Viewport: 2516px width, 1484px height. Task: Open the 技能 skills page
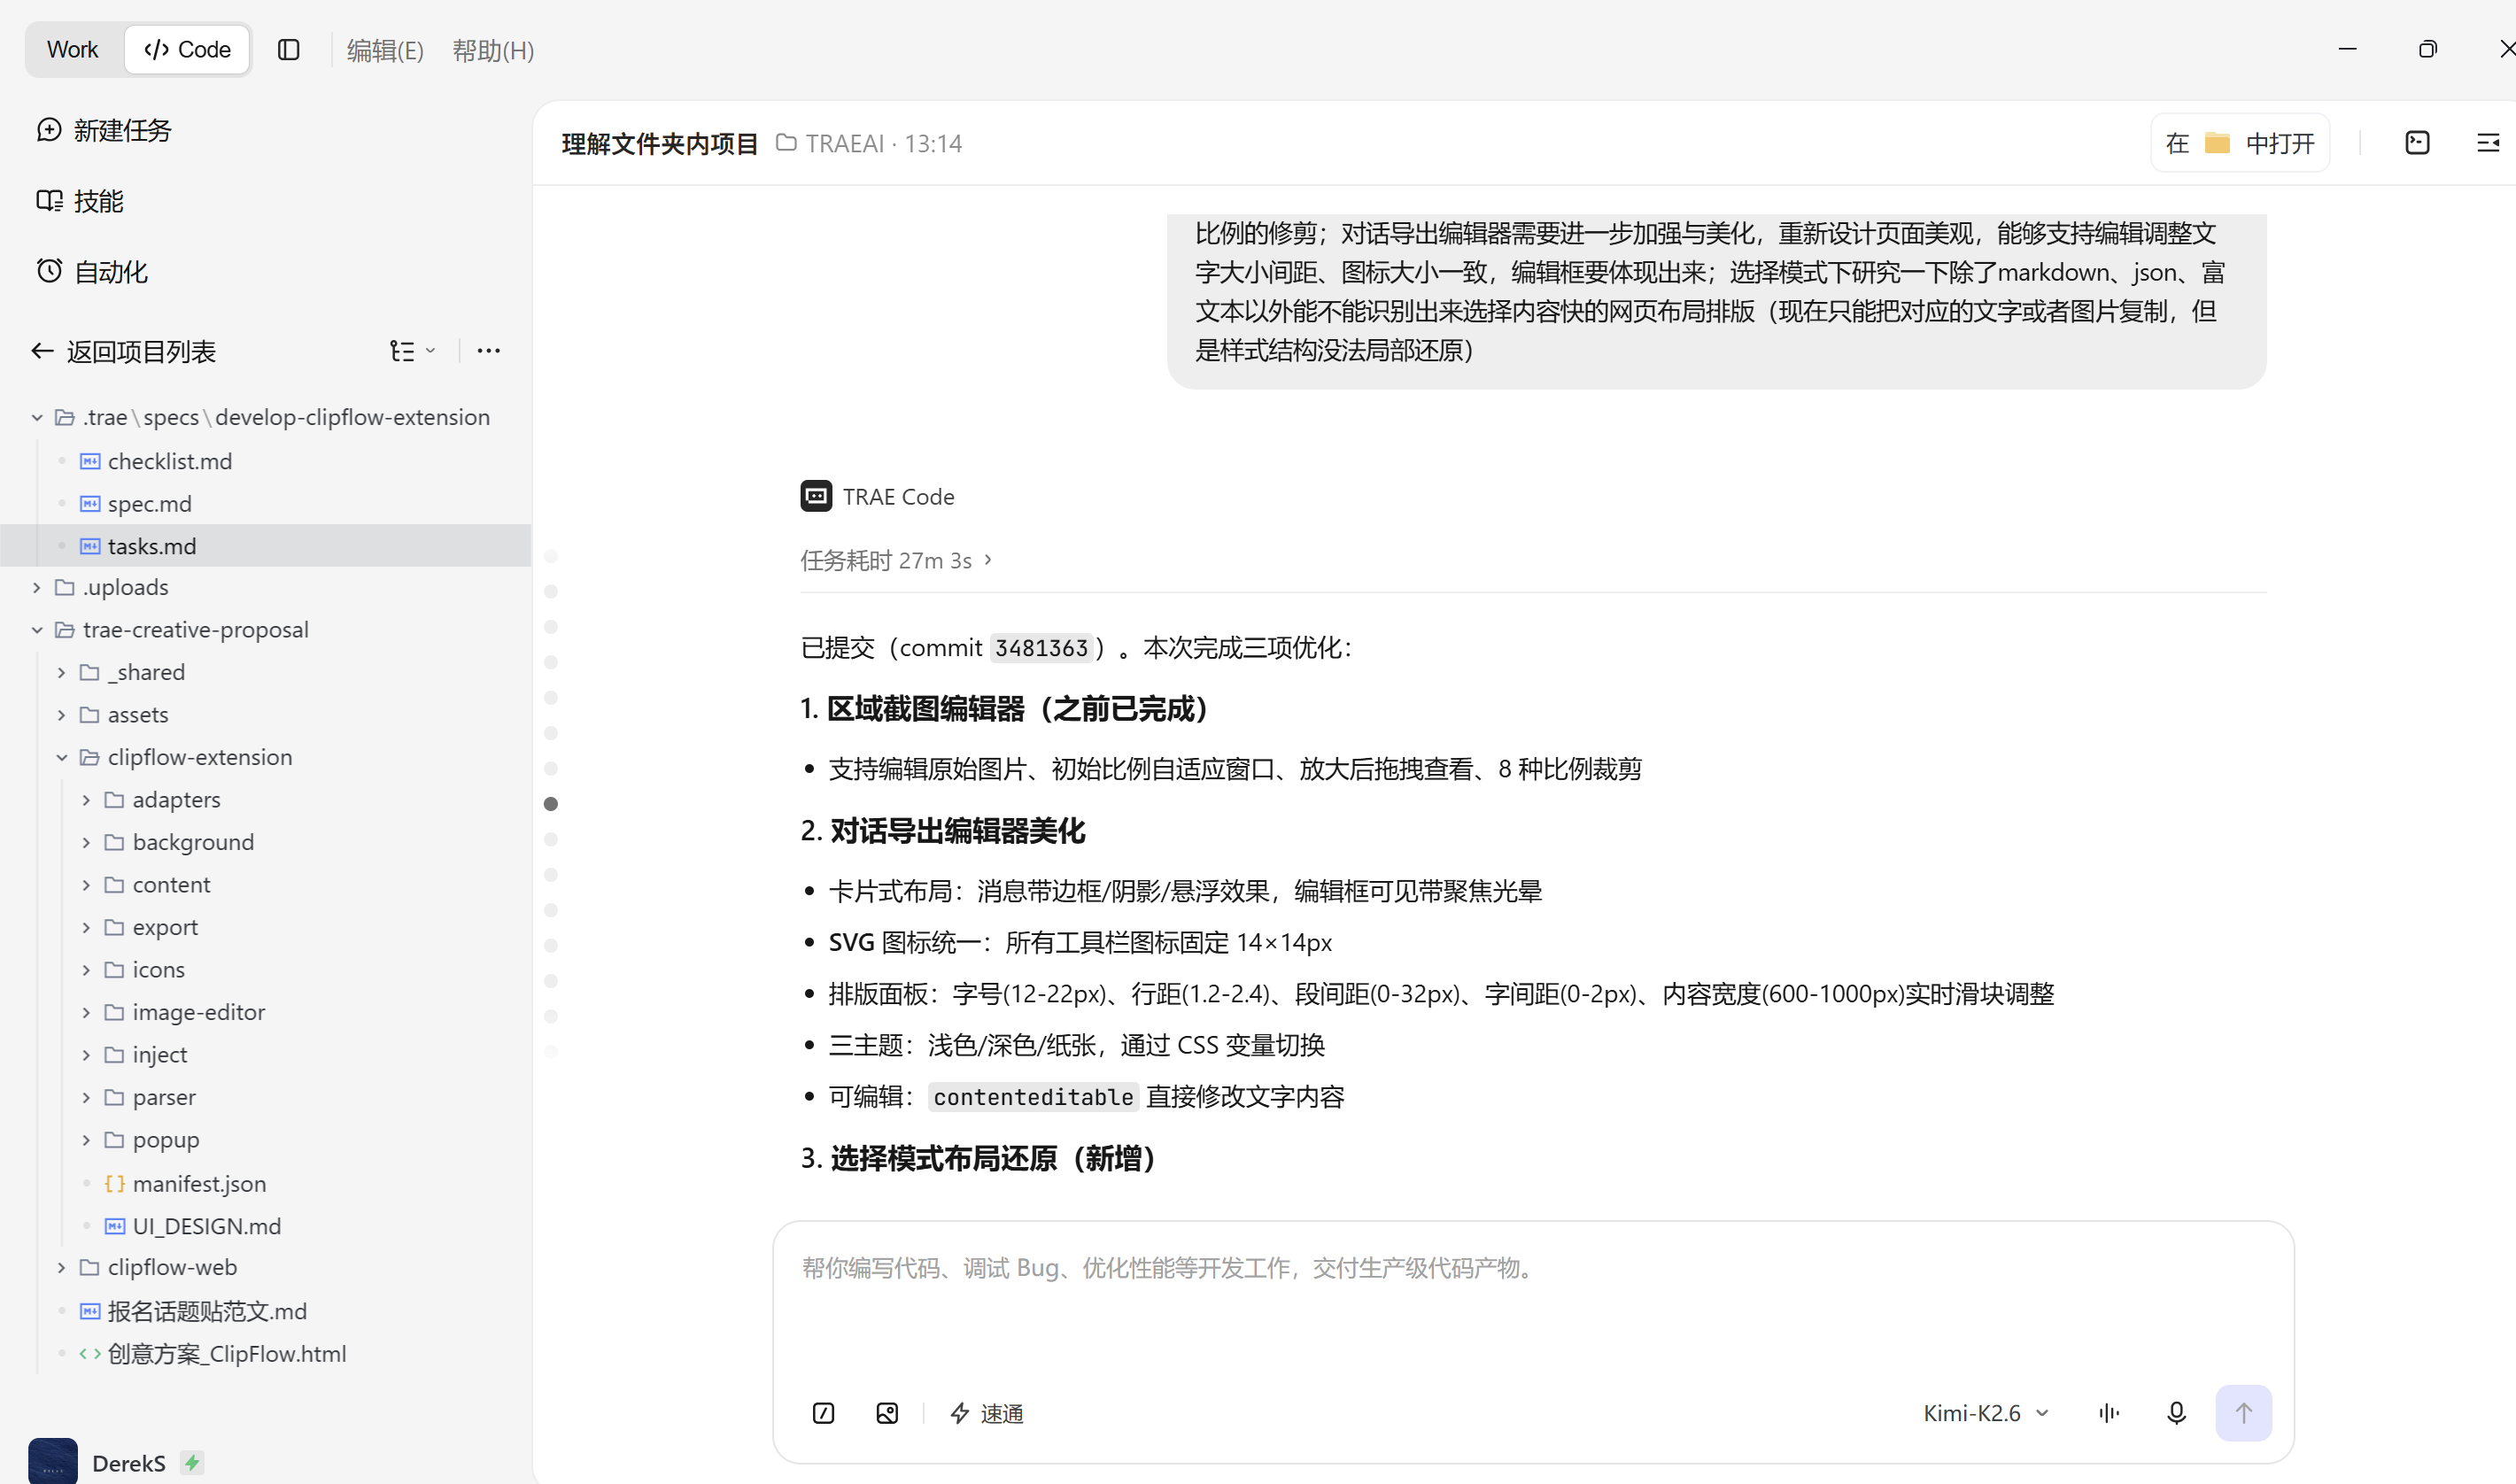point(80,201)
